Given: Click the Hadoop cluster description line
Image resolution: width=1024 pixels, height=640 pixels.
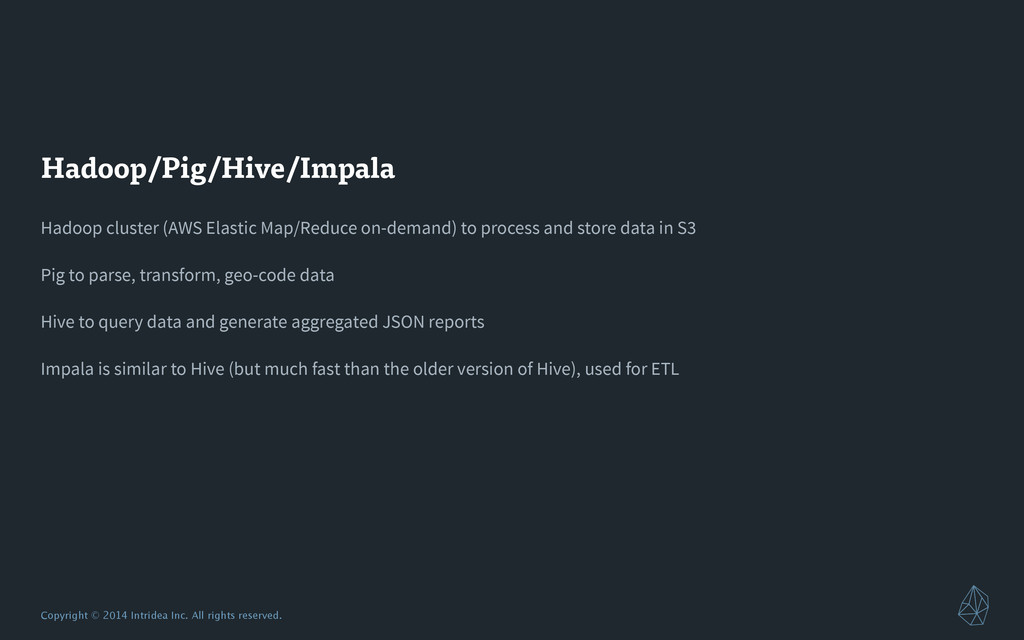Looking at the screenshot, I should tap(368, 228).
